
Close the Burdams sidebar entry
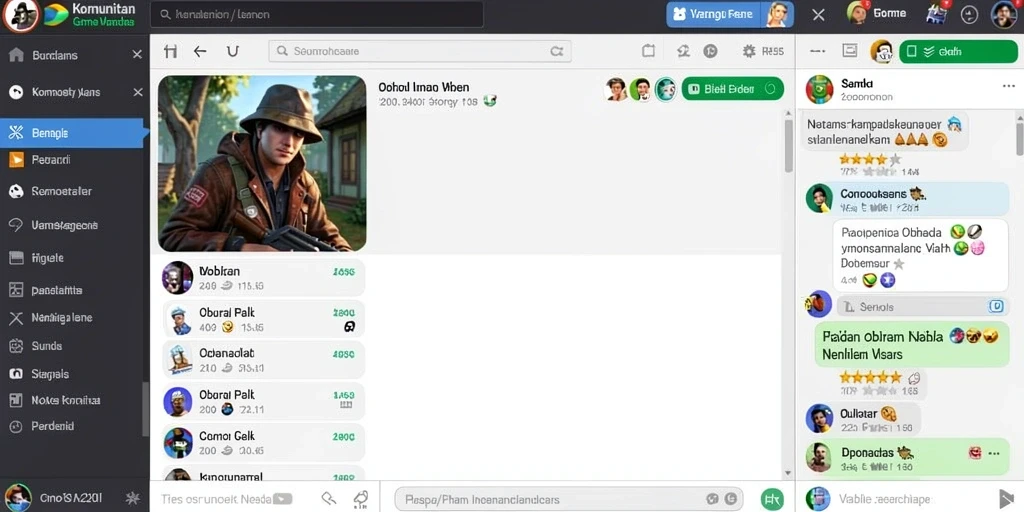137,55
